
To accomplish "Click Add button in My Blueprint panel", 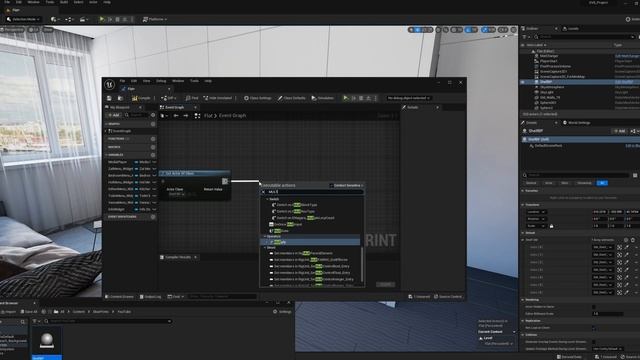I will [x=114, y=116].
